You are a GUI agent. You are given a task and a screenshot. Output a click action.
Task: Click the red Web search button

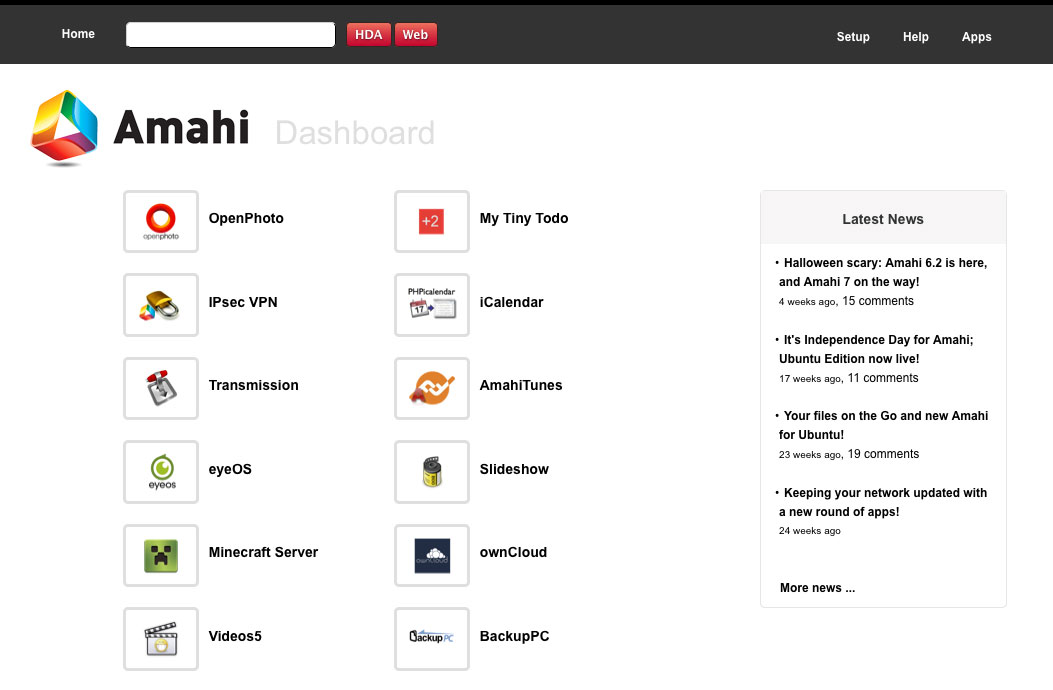coord(416,35)
